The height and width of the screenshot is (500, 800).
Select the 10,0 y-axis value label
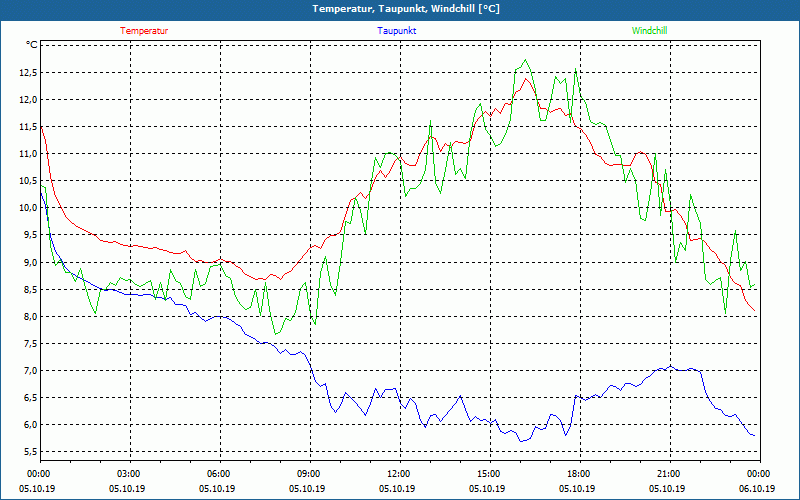pos(25,208)
